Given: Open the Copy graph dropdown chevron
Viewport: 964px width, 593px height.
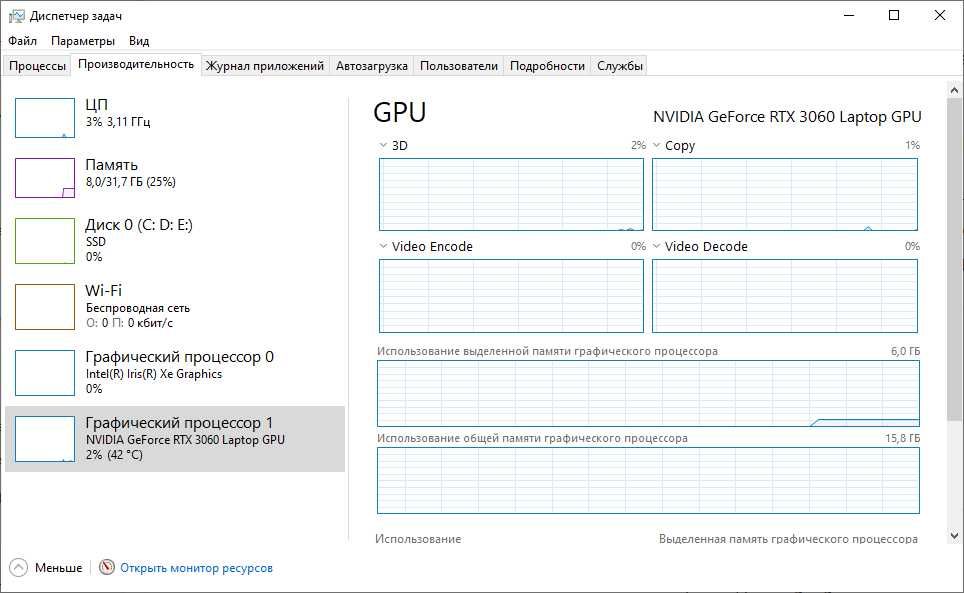Looking at the screenshot, I should 656,145.
